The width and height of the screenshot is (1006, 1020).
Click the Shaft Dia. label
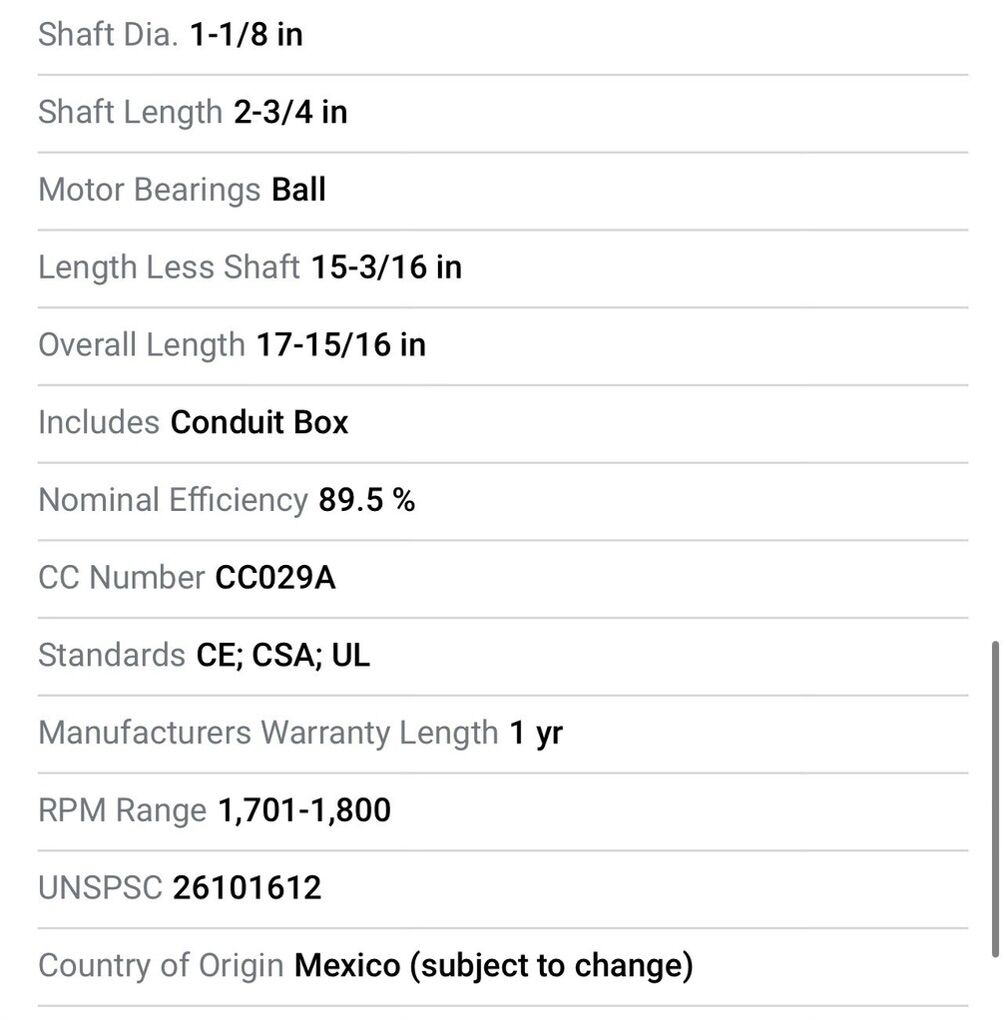click(x=108, y=35)
